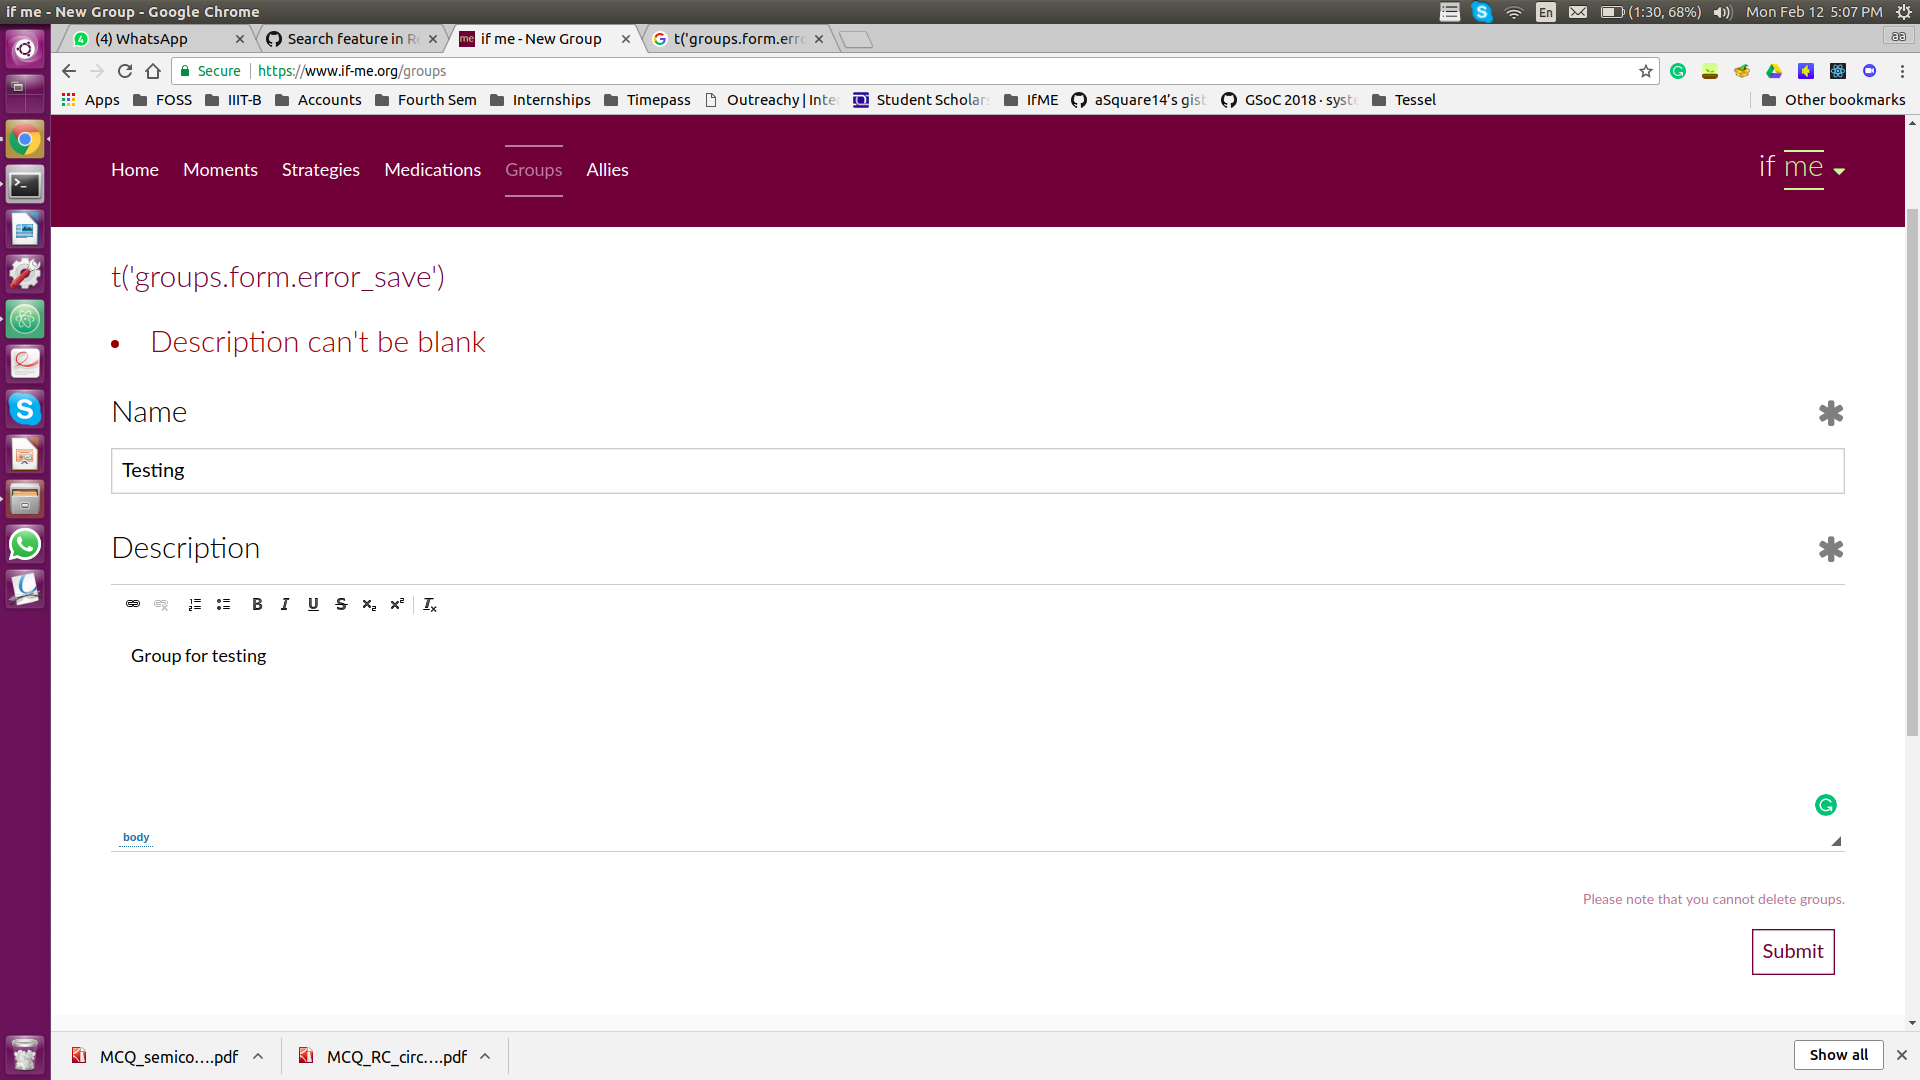Click the Submit button
The height and width of the screenshot is (1080, 1920).
click(1792, 951)
